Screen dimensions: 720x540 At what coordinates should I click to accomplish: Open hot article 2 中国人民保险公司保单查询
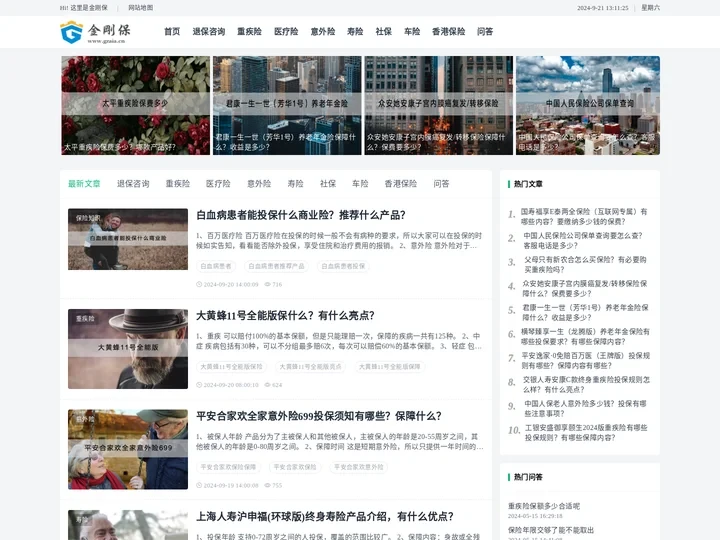pos(583,240)
